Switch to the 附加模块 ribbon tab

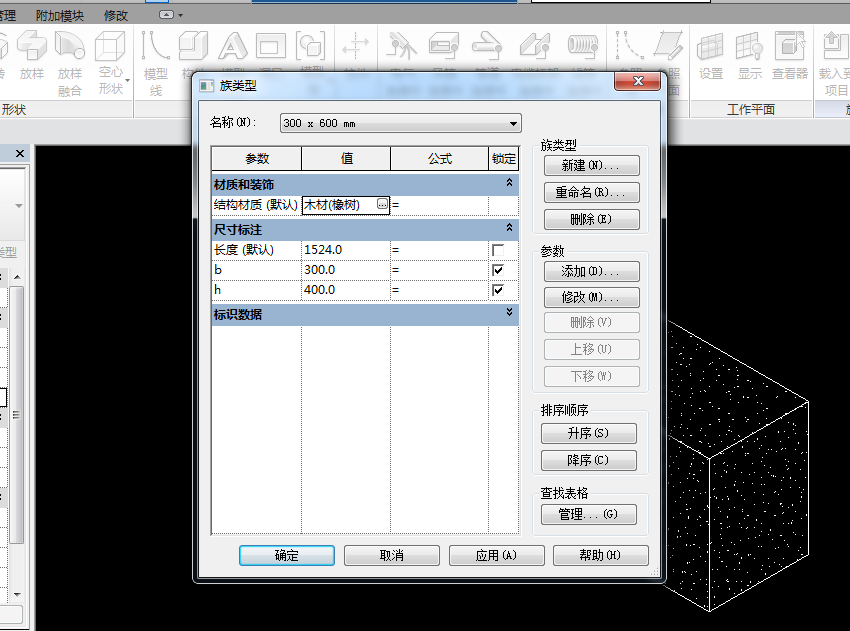coord(60,15)
